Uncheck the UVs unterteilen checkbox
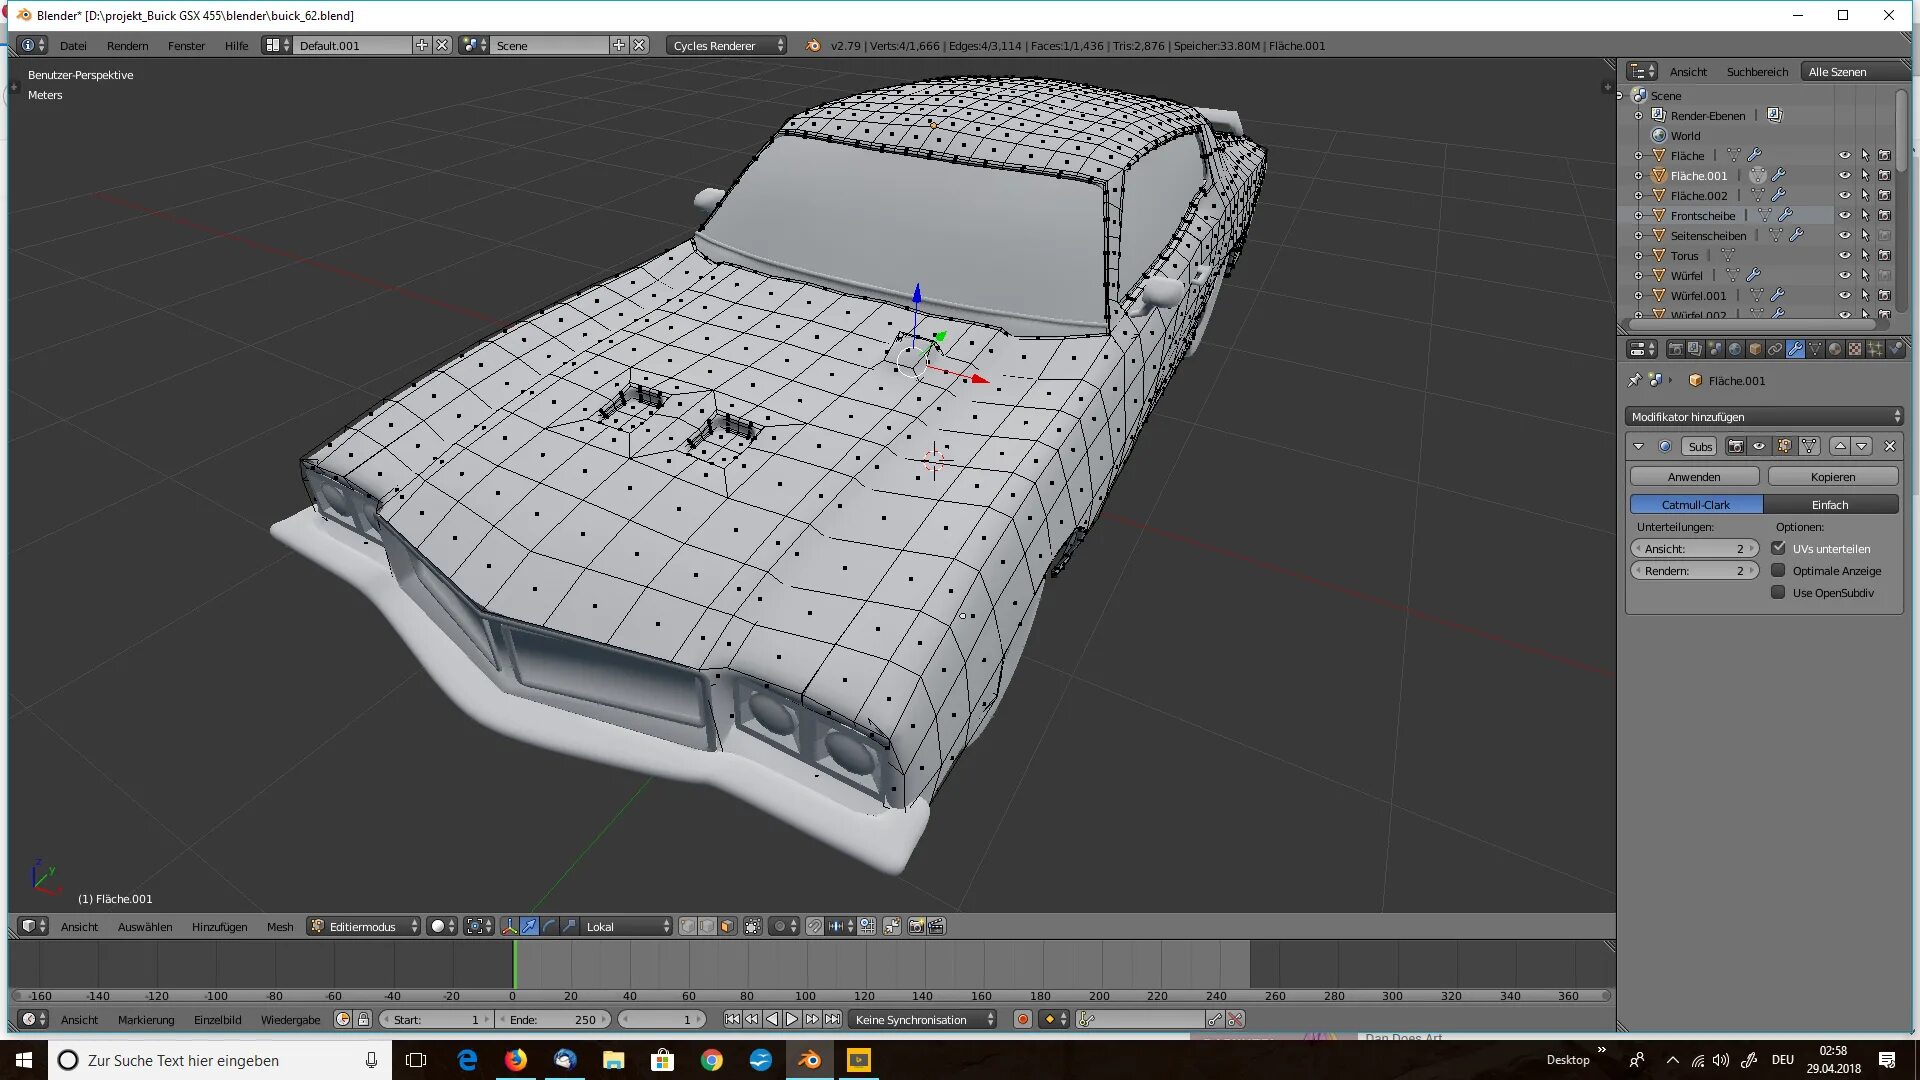1920x1080 pixels. (x=1778, y=548)
